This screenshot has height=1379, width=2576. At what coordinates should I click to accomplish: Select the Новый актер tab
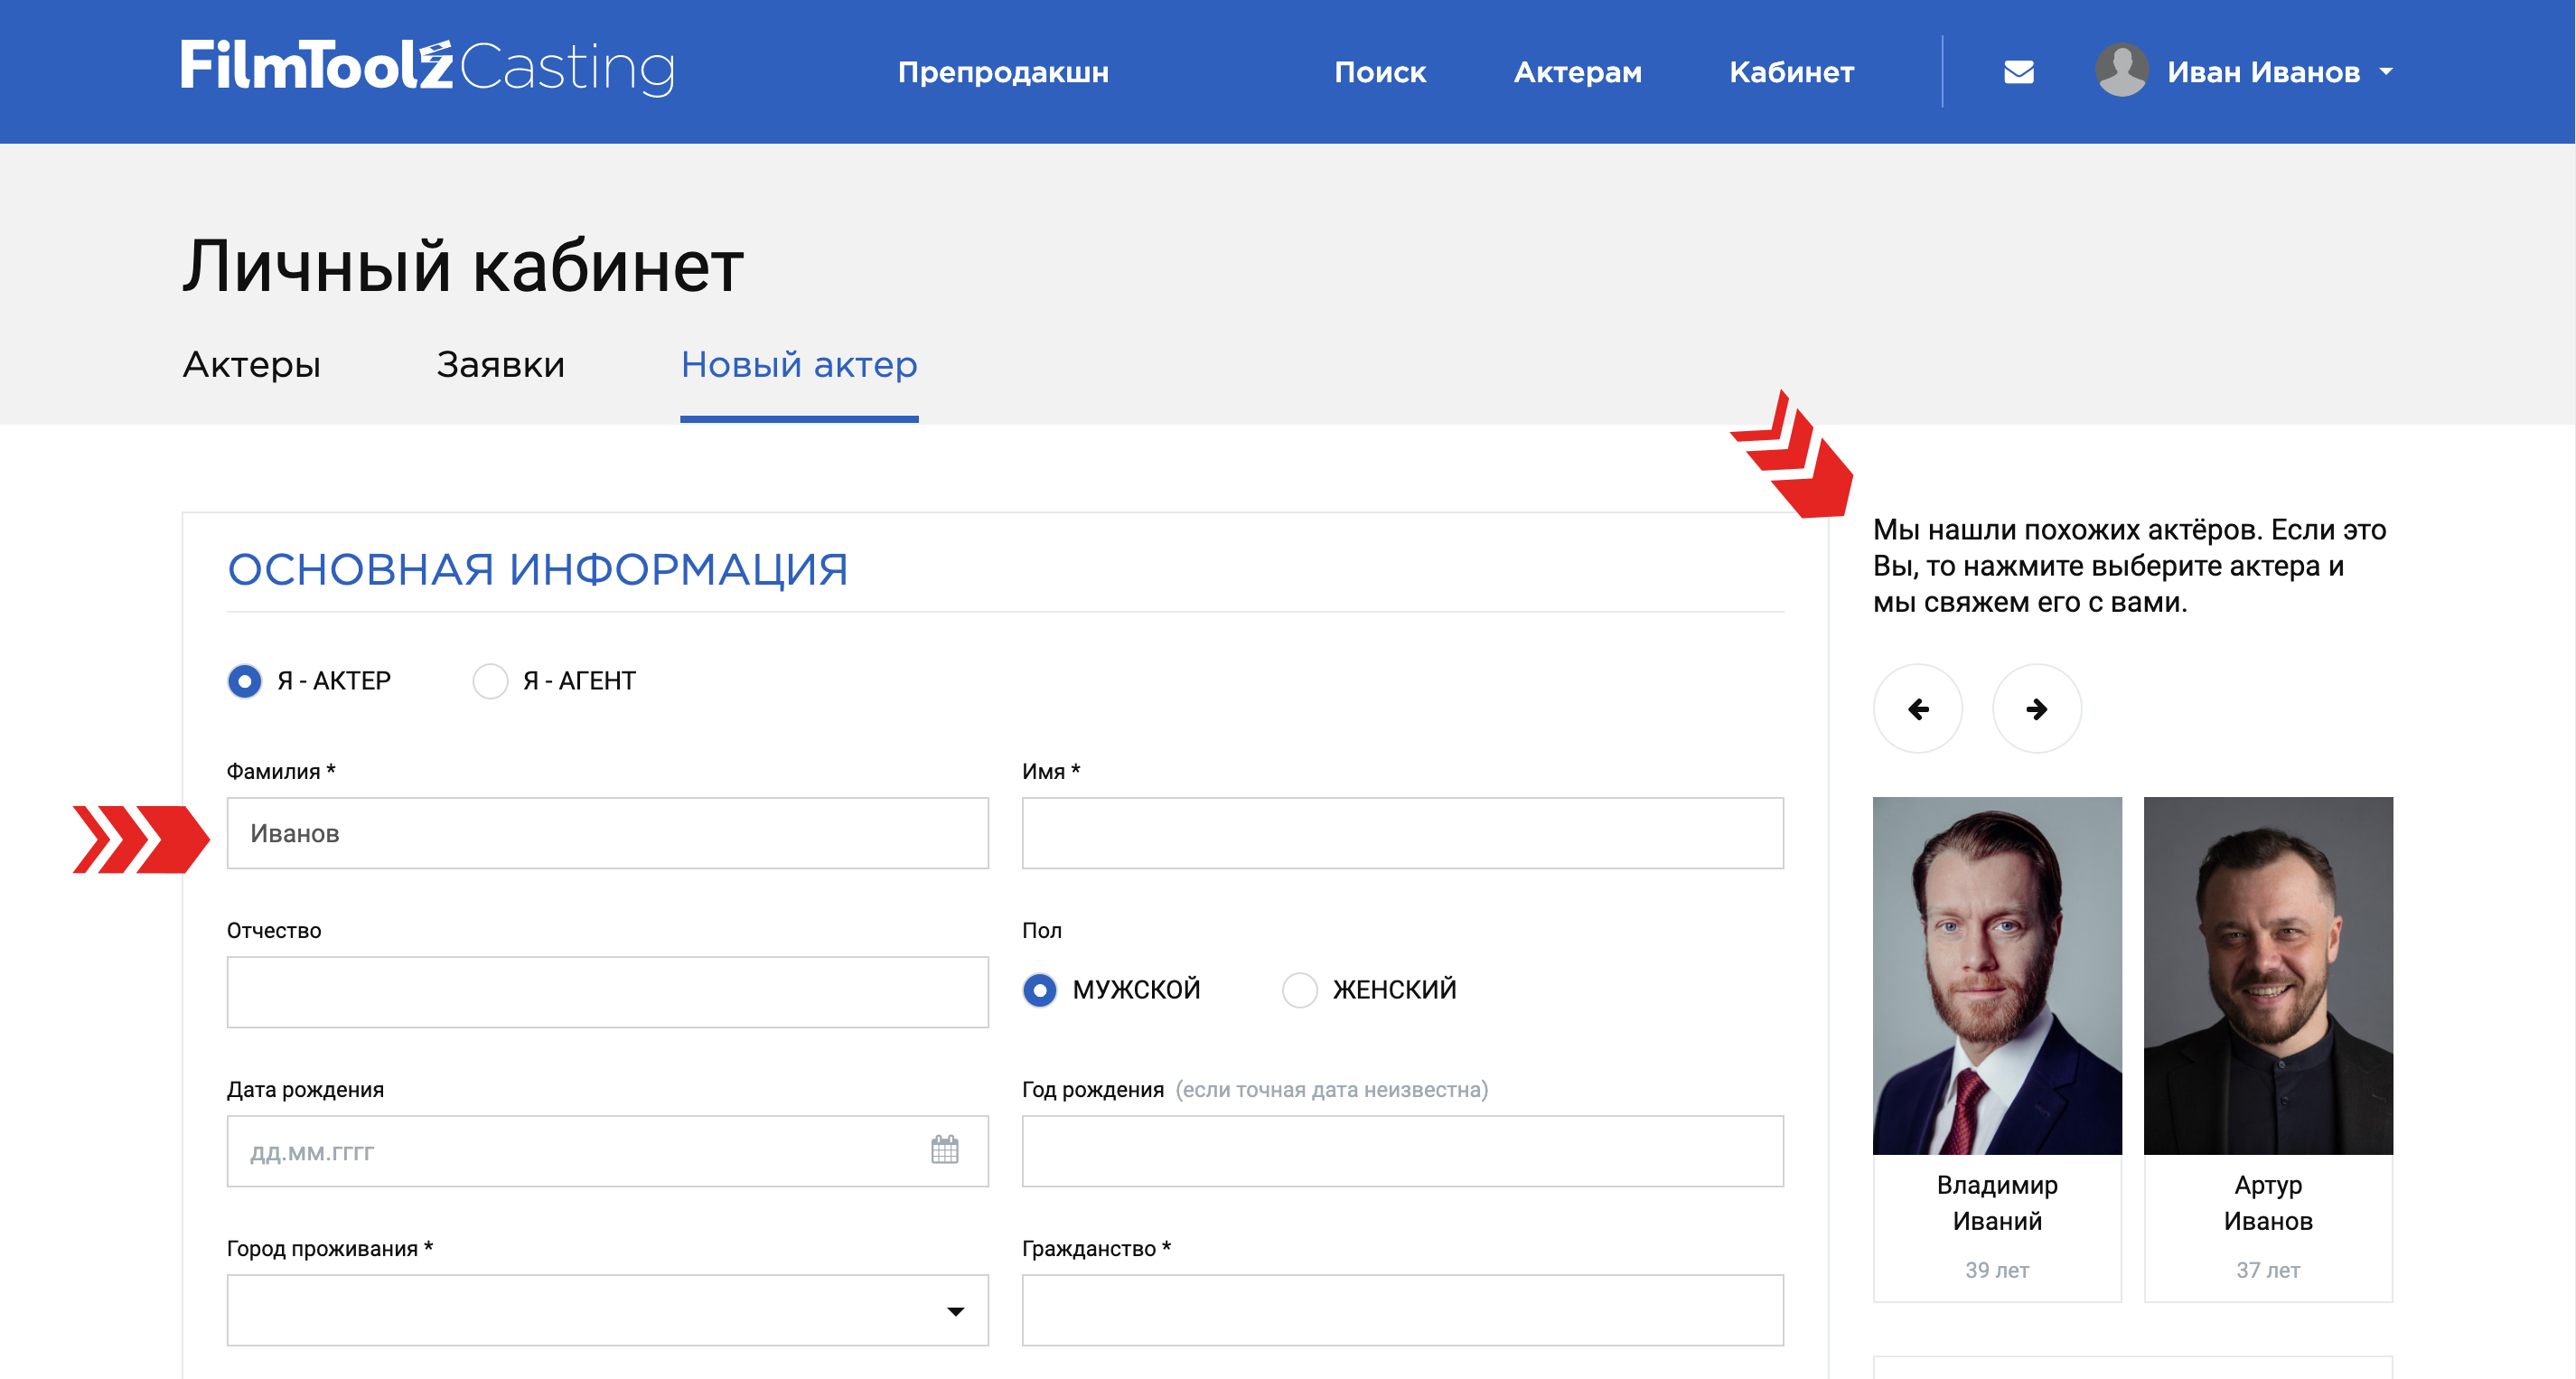(x=799, y=364)
